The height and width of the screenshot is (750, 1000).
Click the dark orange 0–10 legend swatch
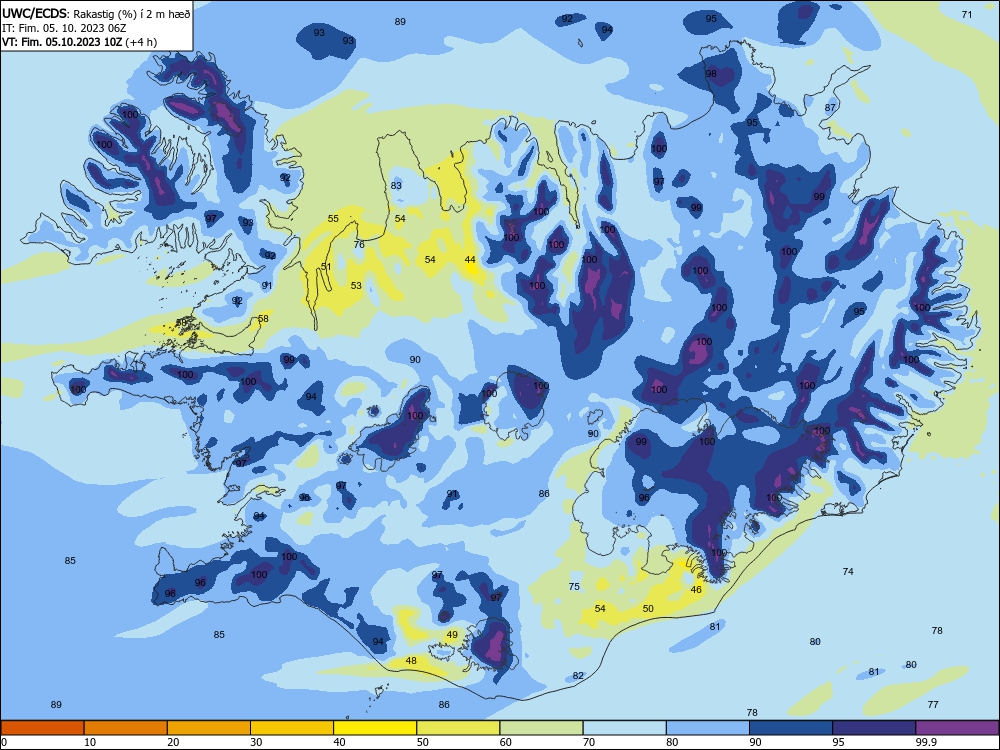click(x=42, y=728)
